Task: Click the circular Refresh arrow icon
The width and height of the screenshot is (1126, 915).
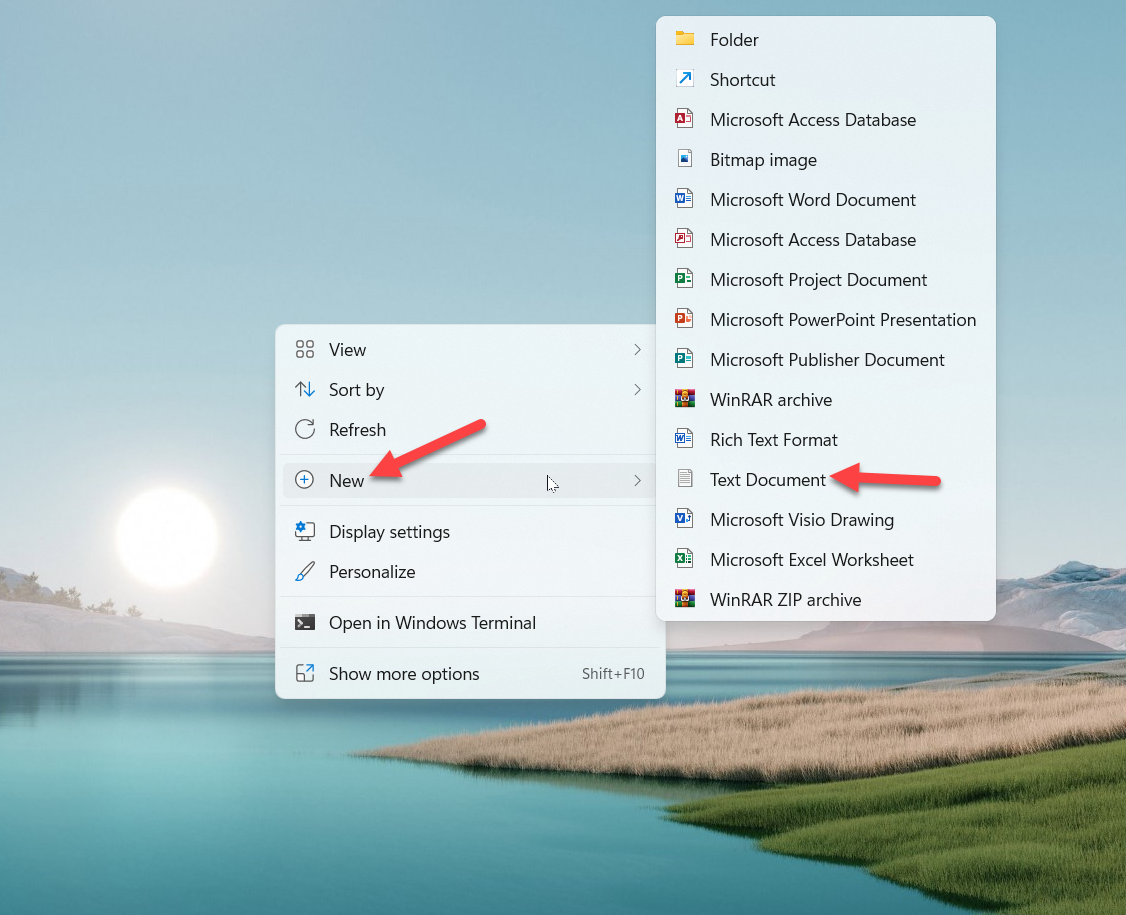Action: pyautogui.click(x=305, y=429)
